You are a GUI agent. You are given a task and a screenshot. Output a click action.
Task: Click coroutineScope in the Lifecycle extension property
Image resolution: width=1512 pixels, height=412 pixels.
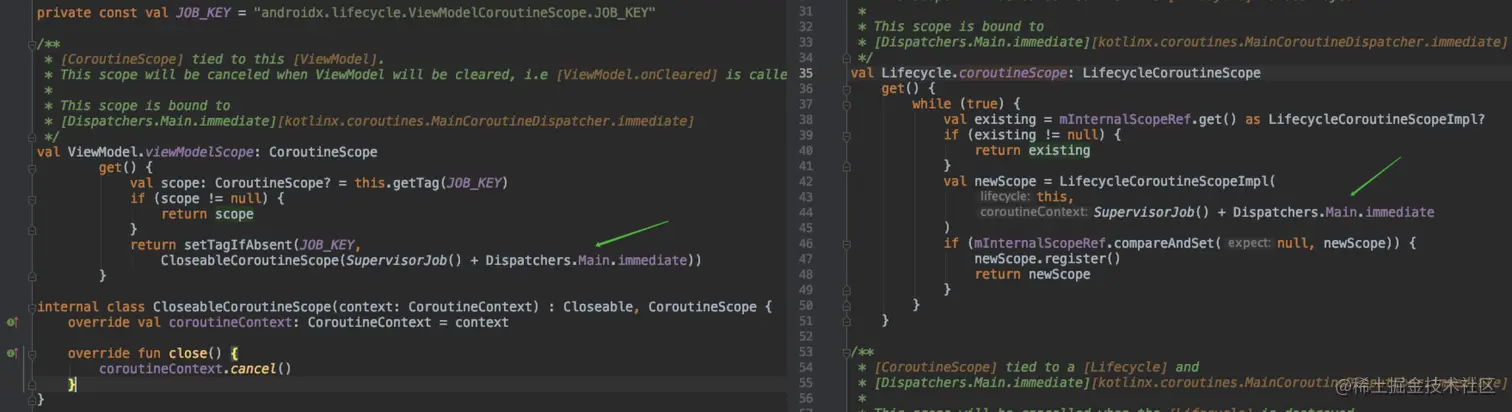(1011, 73)
